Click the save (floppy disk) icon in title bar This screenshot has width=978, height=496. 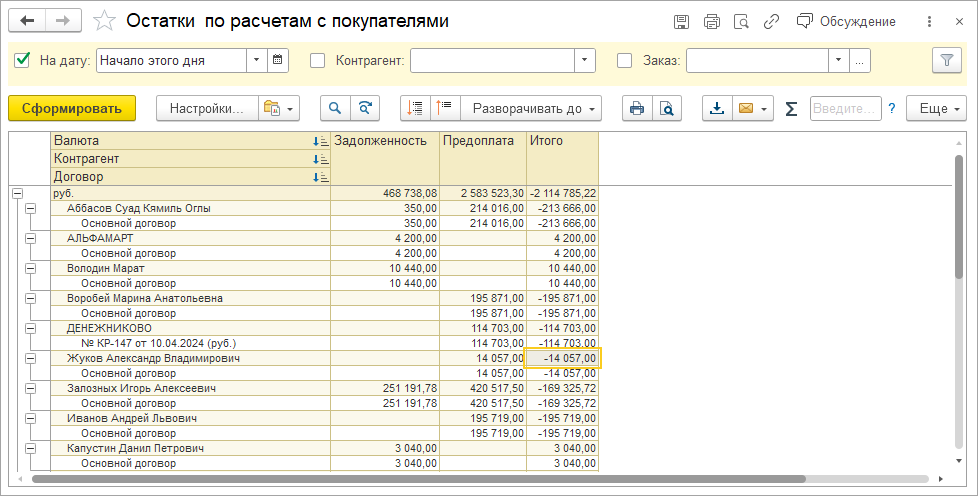click(x=681, y=21)
